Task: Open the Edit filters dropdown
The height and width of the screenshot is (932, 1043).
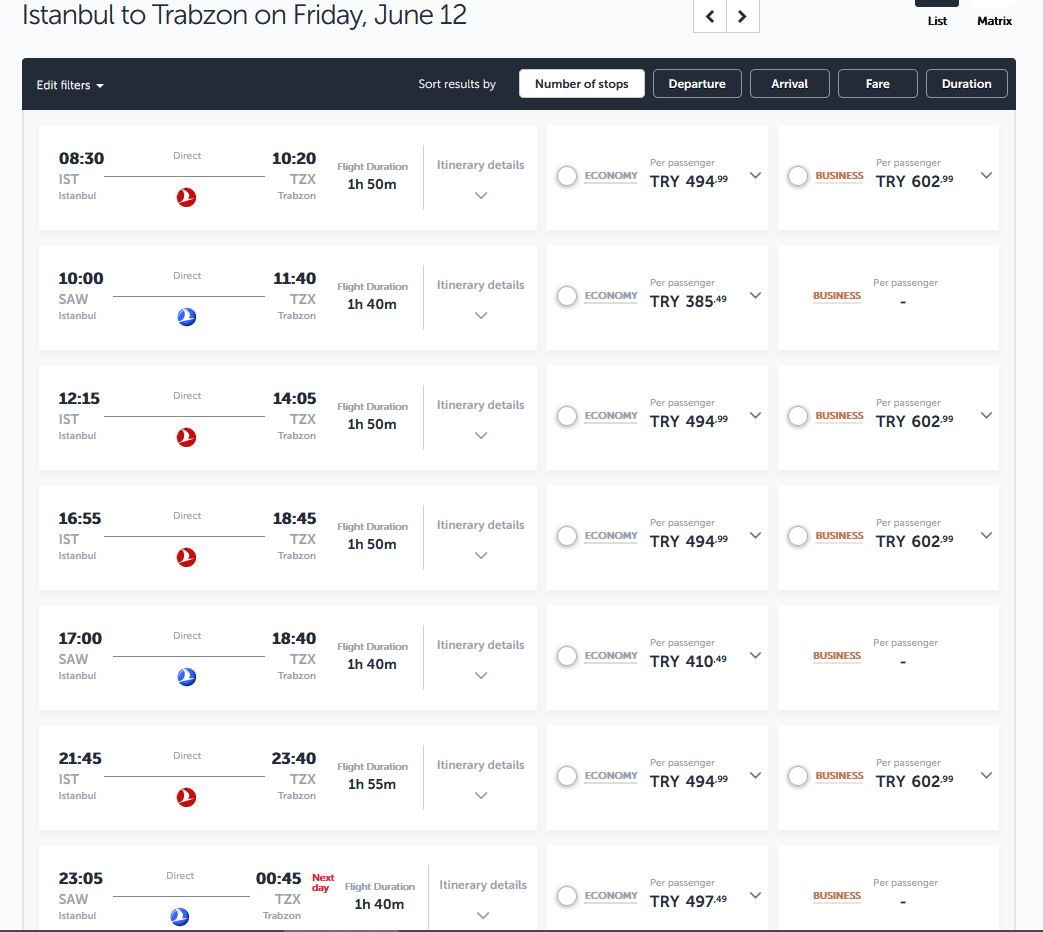Action: (x=70, y=85)
